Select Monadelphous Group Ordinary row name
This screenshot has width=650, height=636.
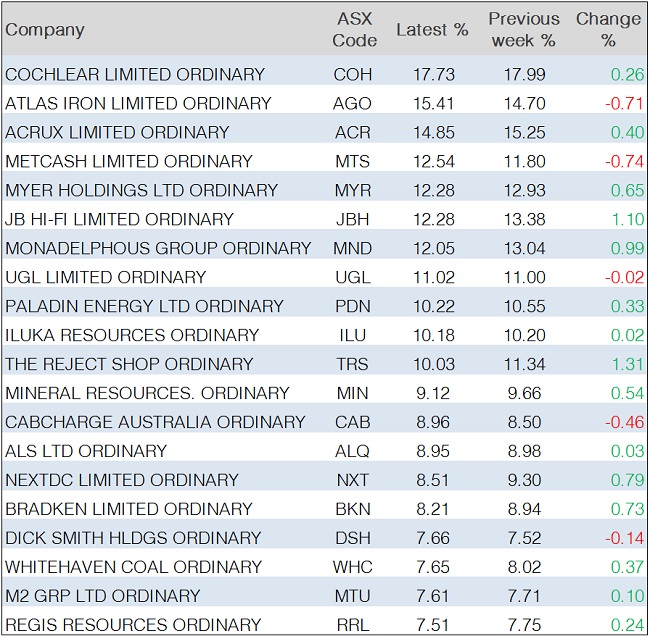pyautogui.click(x=158, y=248)
